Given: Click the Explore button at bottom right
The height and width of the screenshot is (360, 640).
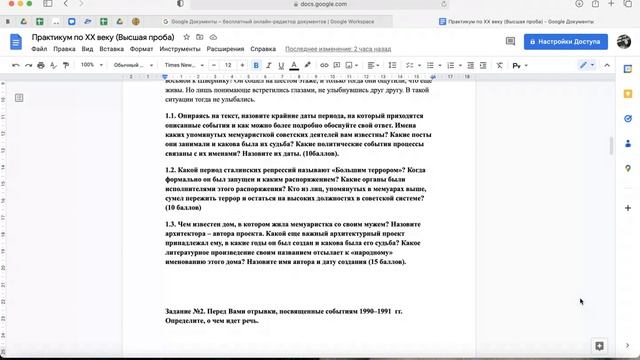Looking at the screenshot, I should [599, 346].
